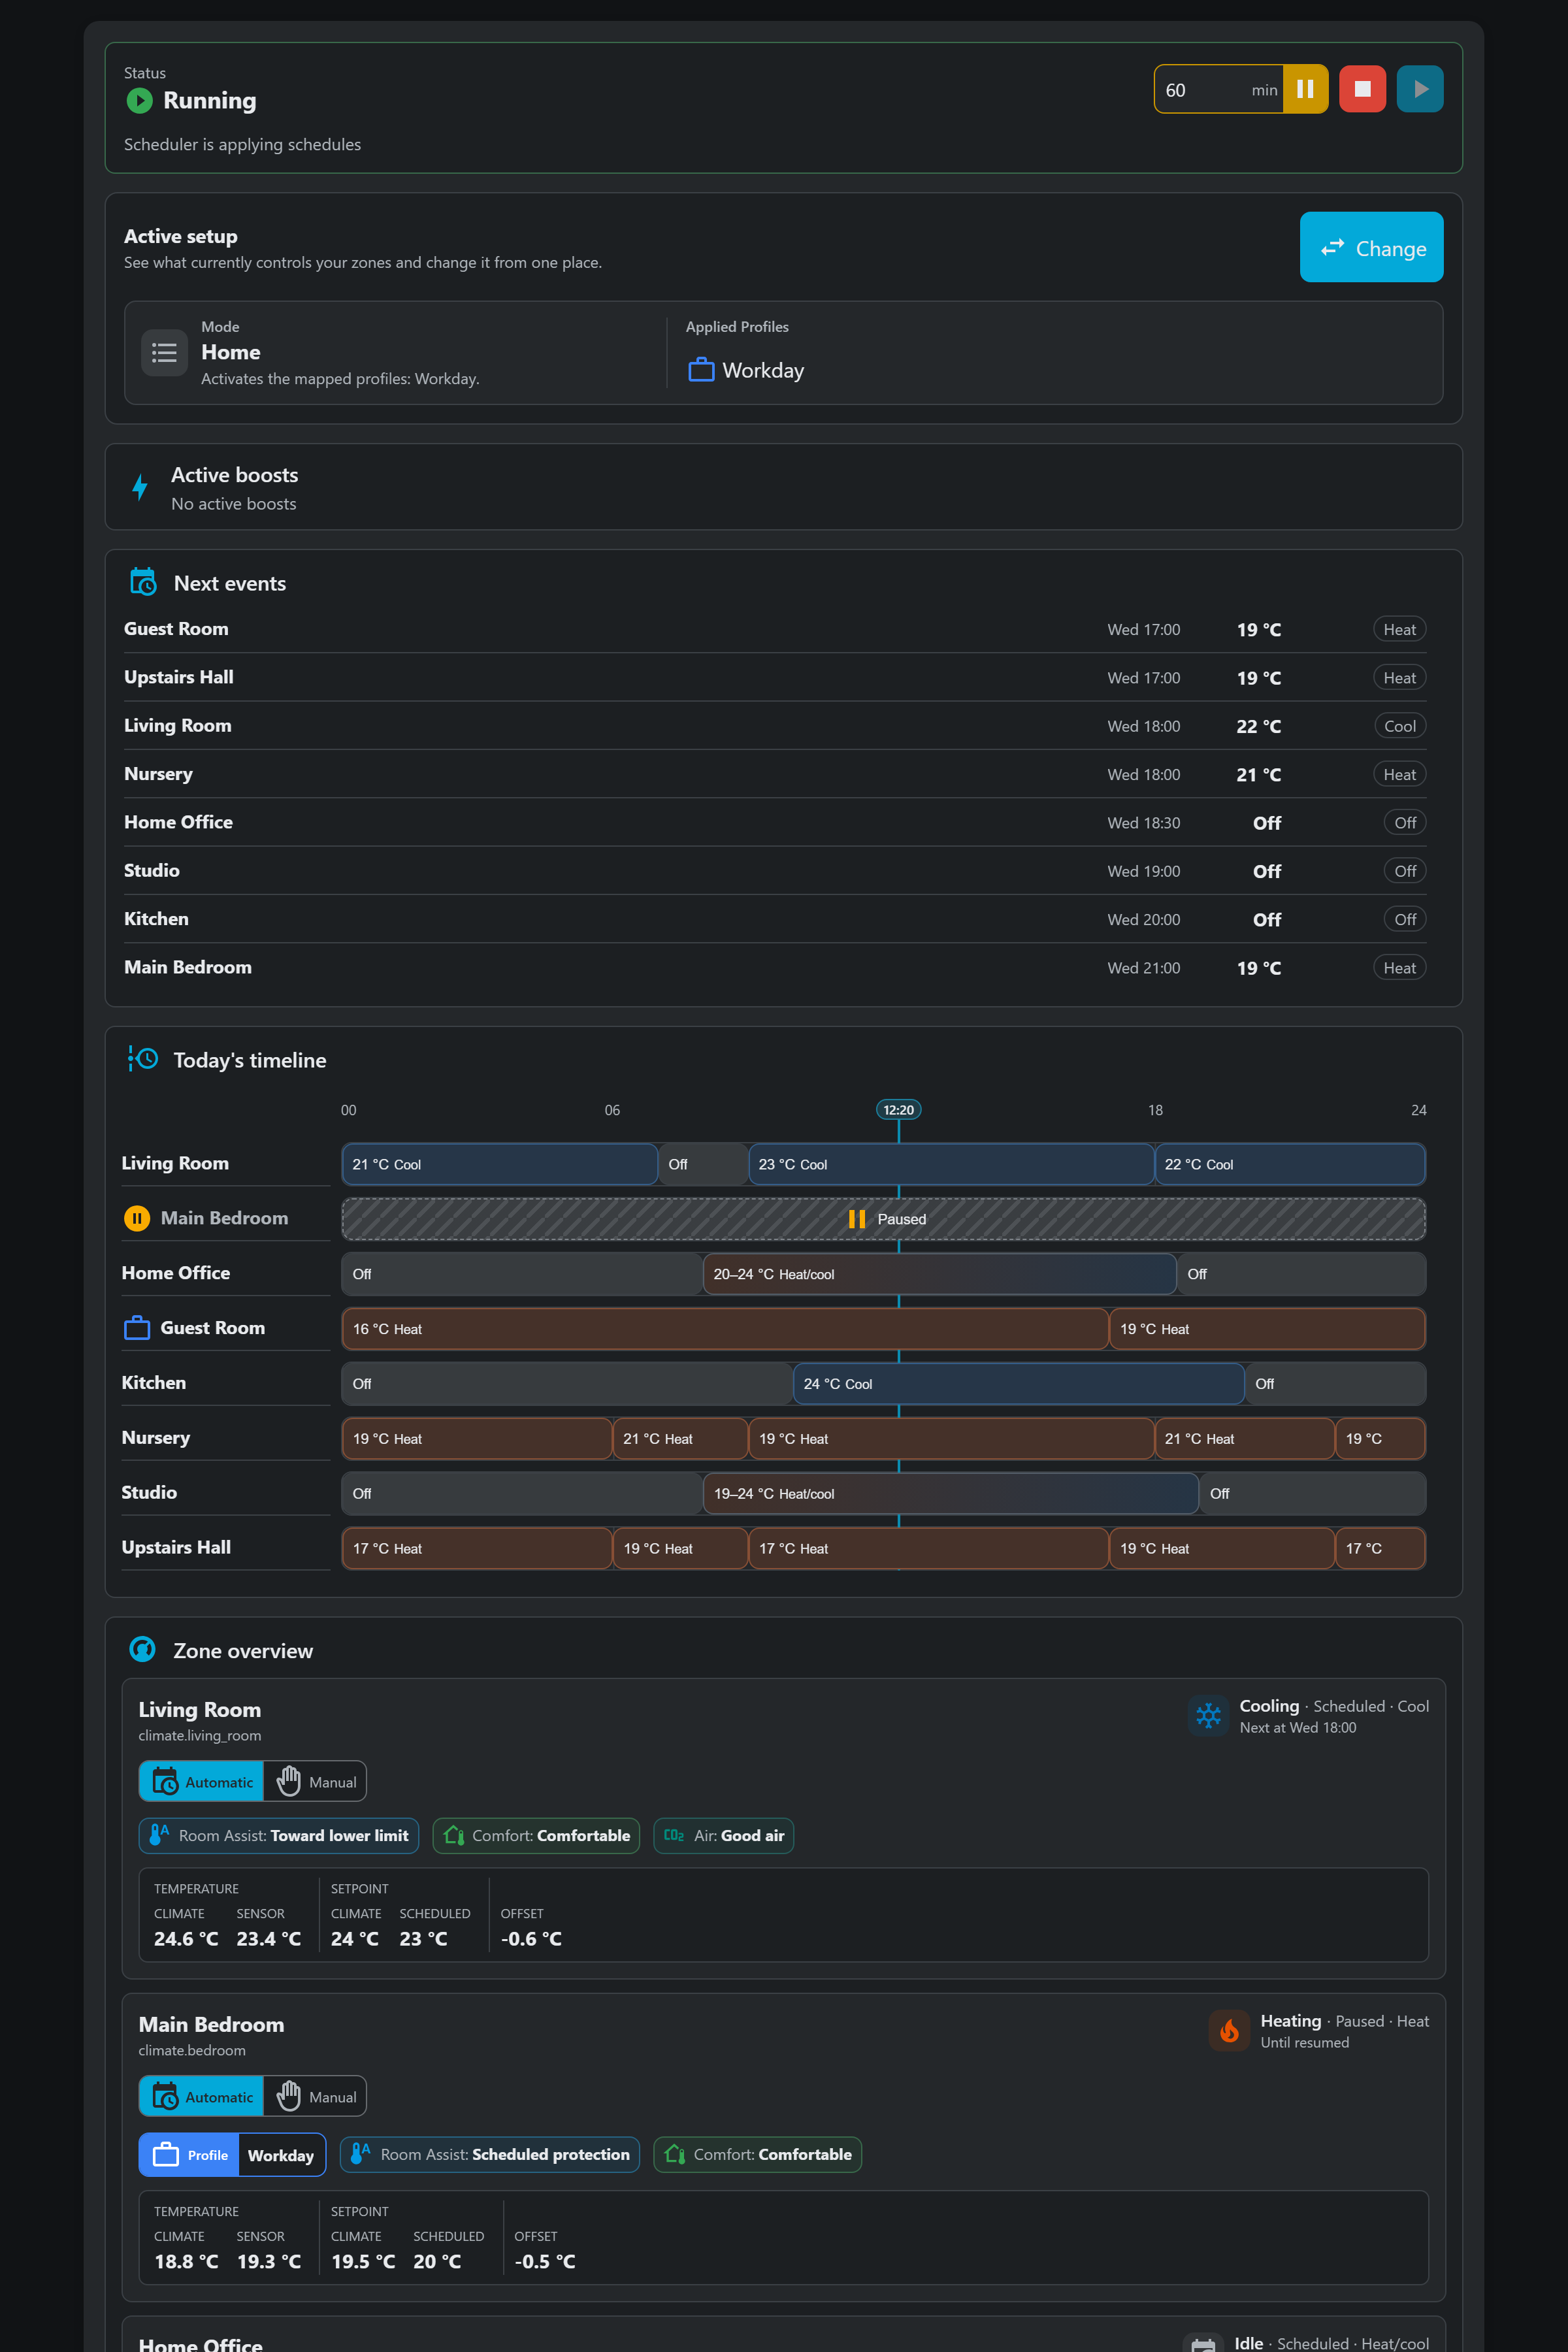Click the Kitchen Off event badge
The height and width of the screenshot is (2352, 1568).
coord(1405,919)
